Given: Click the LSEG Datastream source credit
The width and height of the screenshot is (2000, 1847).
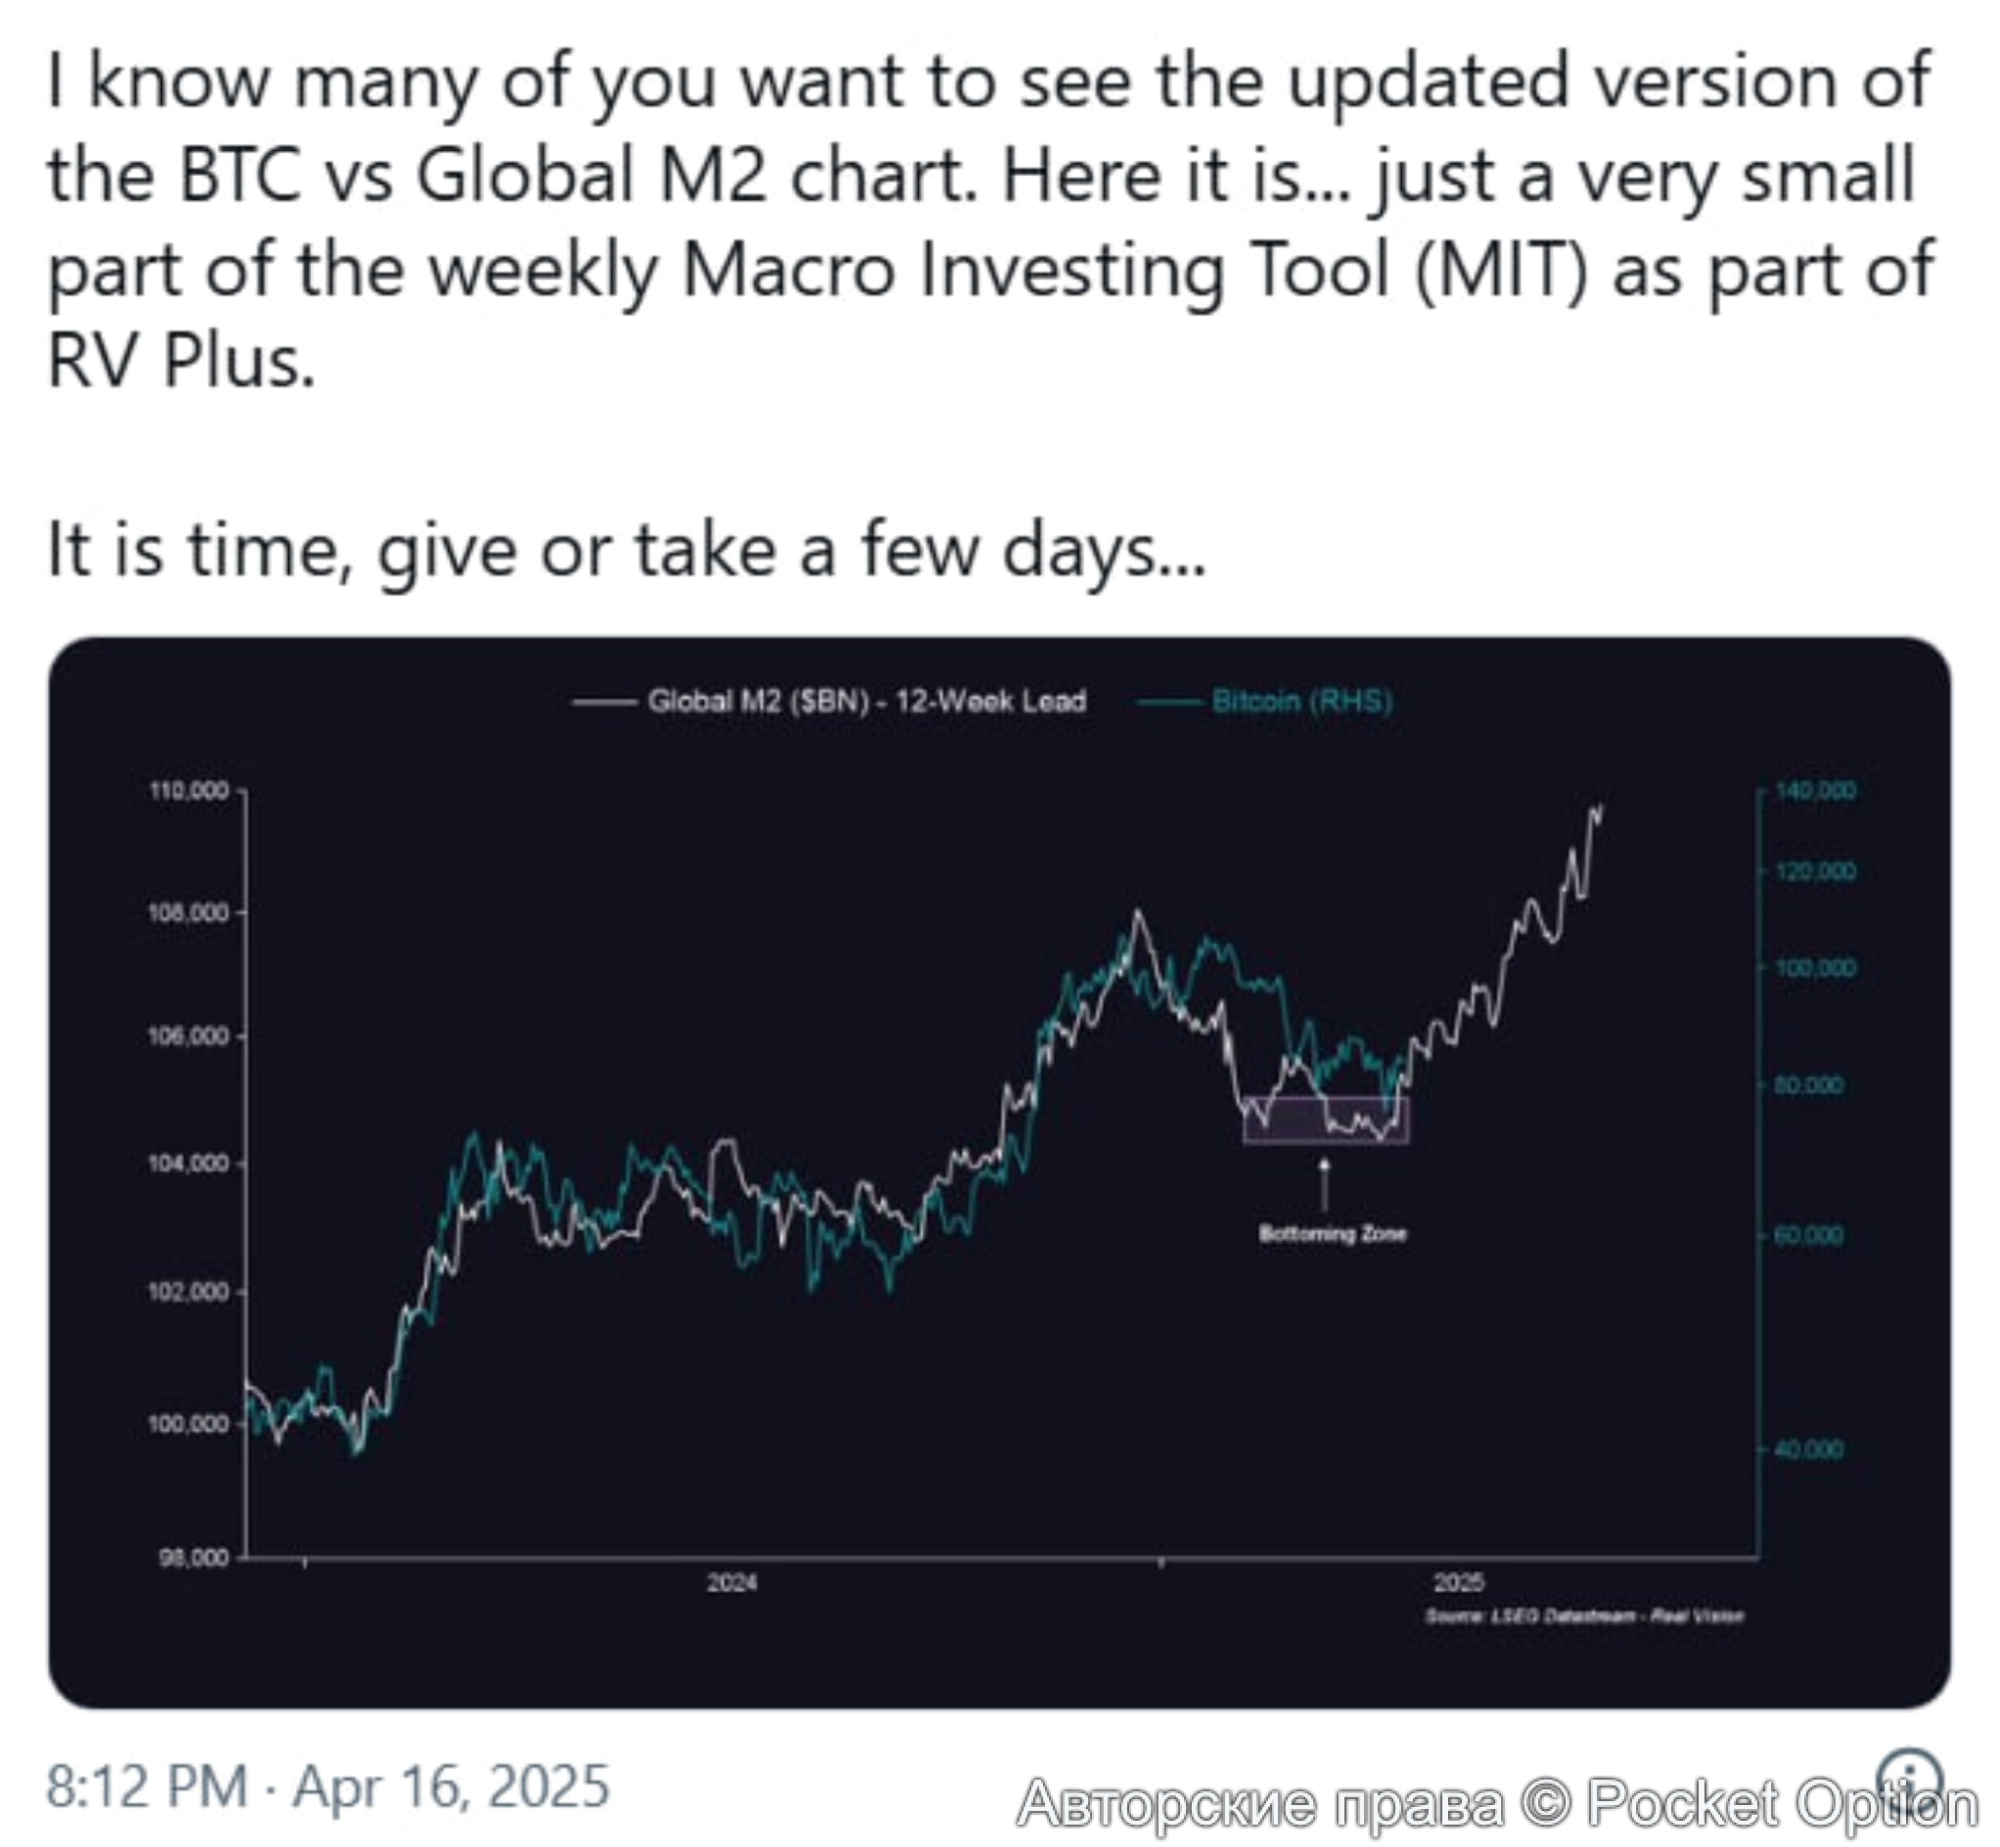Looking at the screenshot, I should pos(1584,1616).
